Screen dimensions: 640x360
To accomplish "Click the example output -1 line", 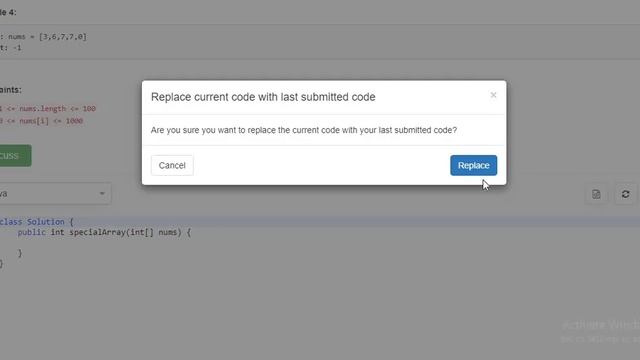I will [x=11, y=48].
